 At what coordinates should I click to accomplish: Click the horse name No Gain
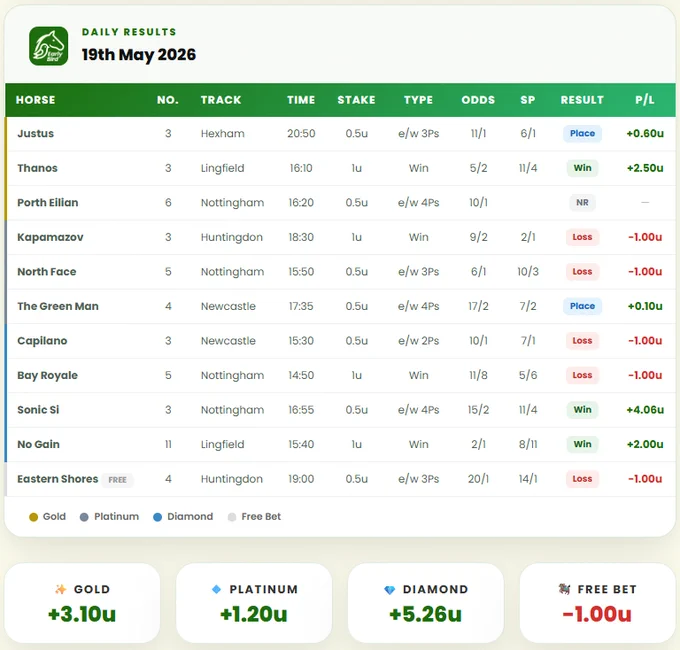pos(38,444)
